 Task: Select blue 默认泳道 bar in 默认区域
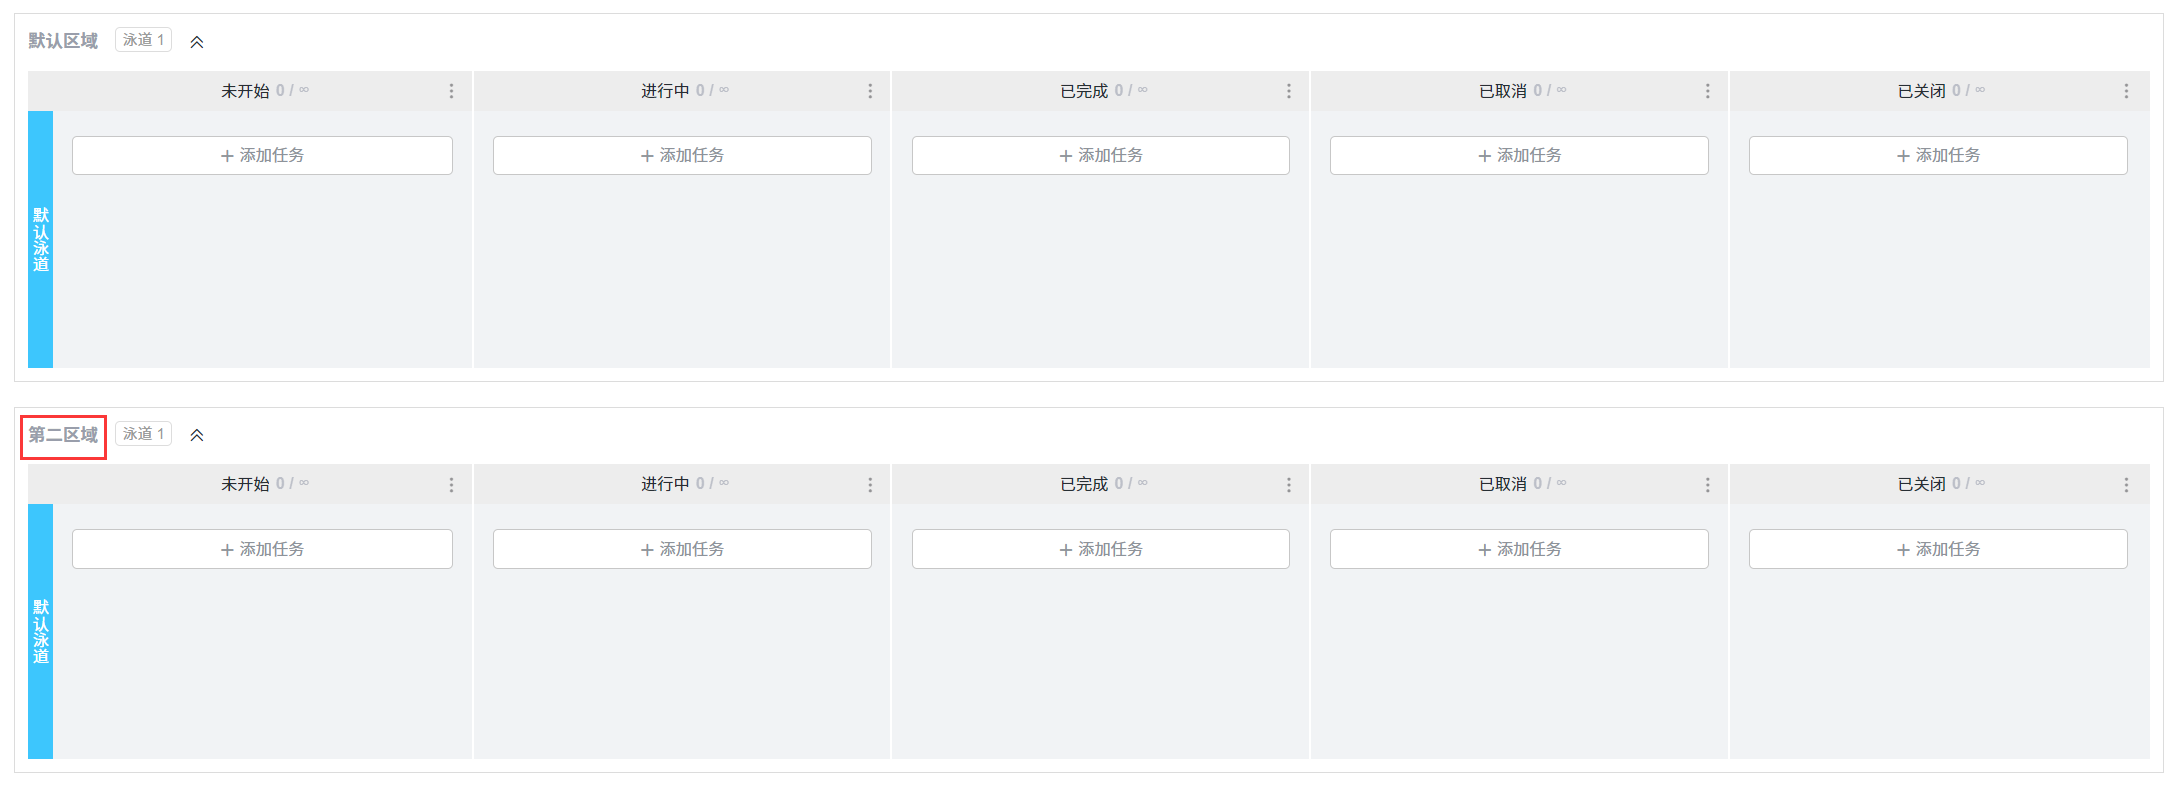pyautogui.click(x=40, y=240)
